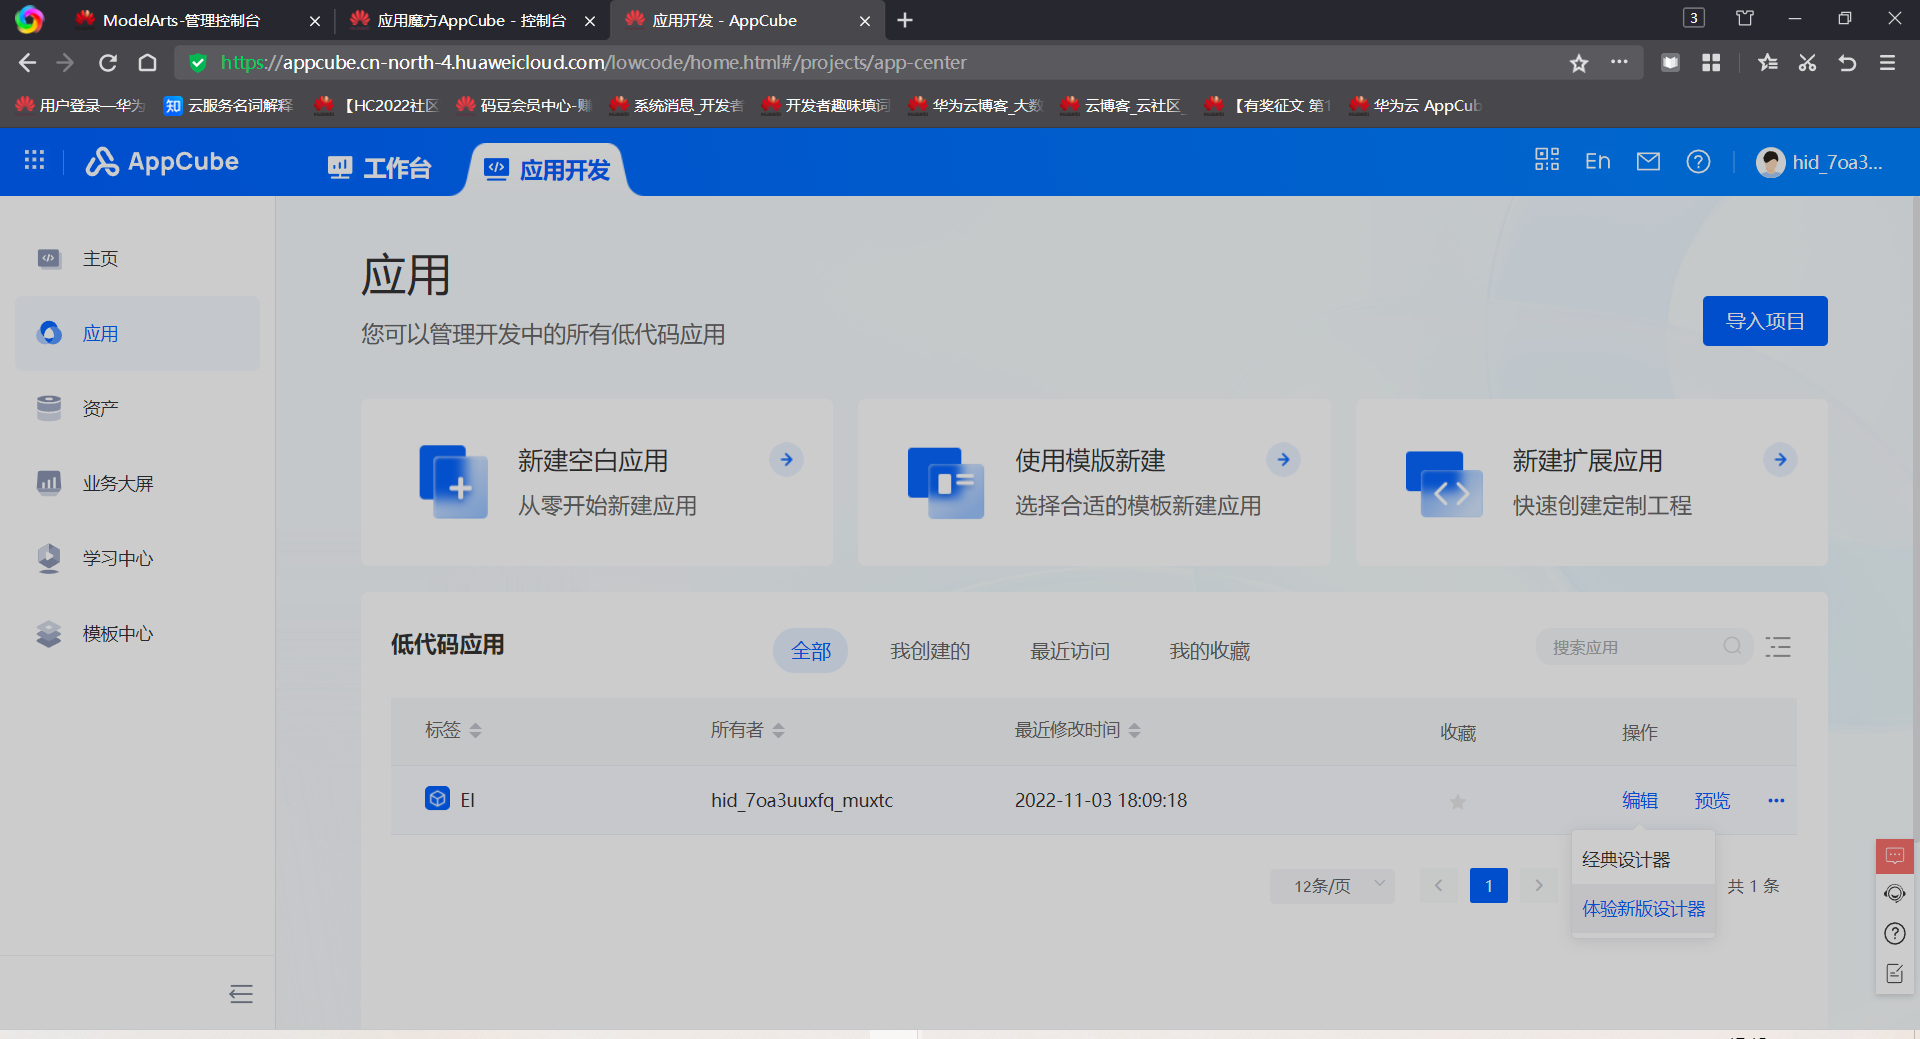The image size is (1920, 1039).
Task: Open the floating help question widget
Action: [1895, 933]
